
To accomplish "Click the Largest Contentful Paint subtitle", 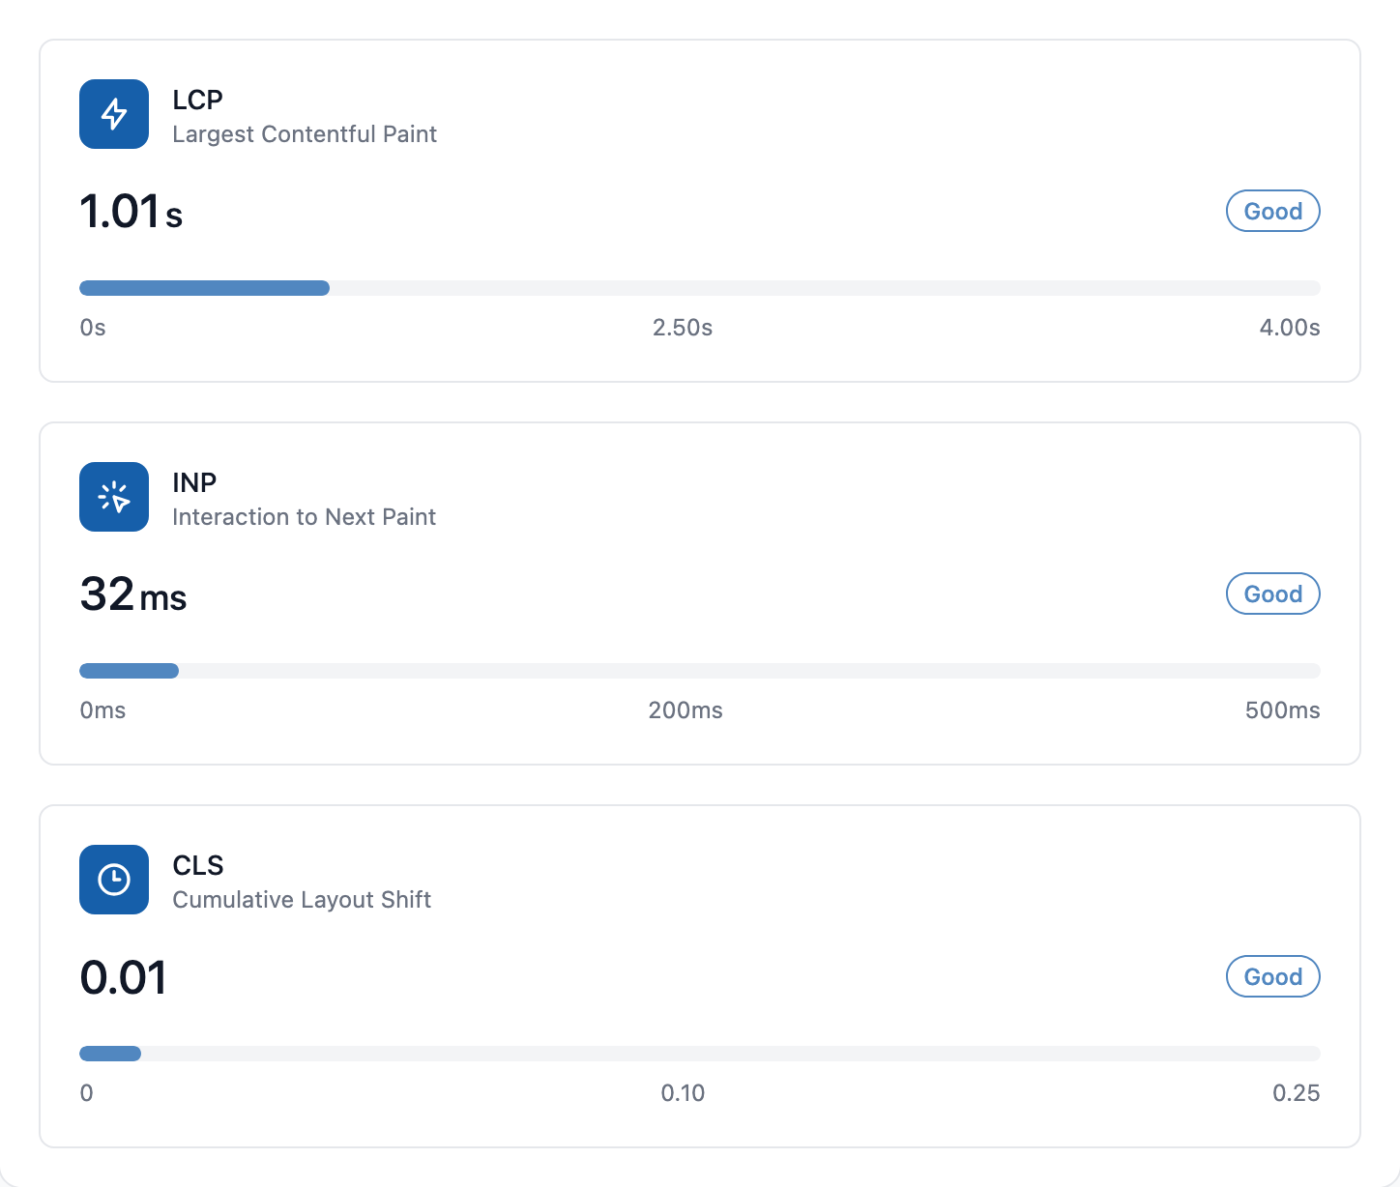I will click(x=304, y=134).
